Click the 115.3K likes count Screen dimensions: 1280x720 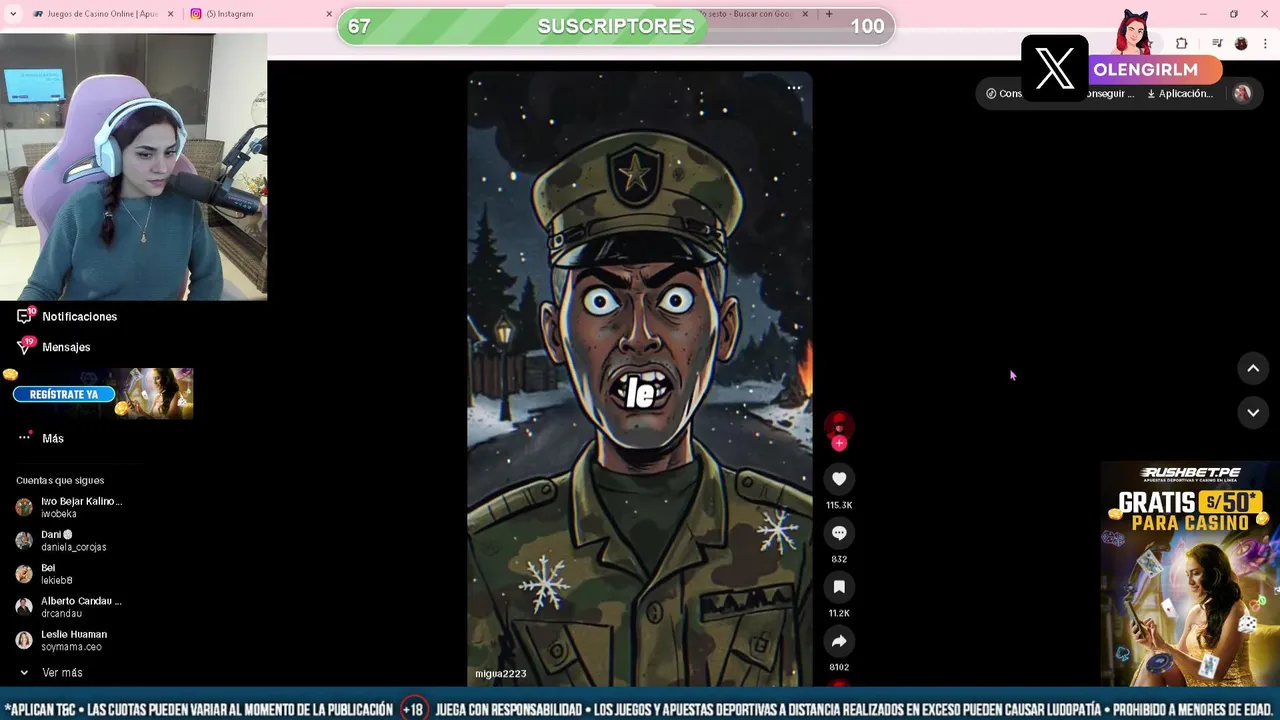(839, 505)
